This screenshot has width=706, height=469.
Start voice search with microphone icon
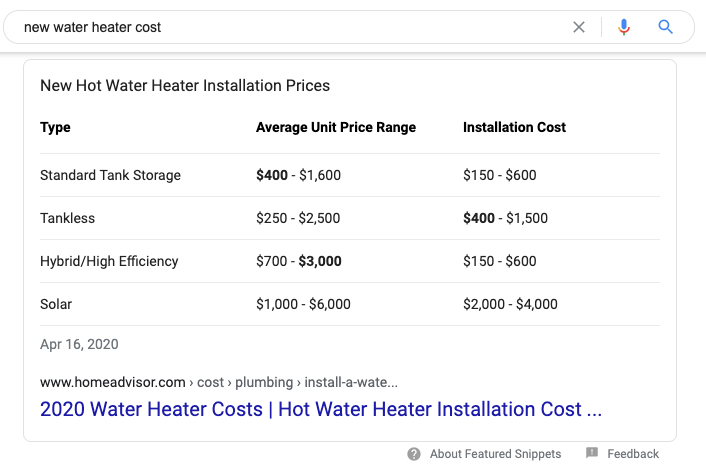(624, 27)
